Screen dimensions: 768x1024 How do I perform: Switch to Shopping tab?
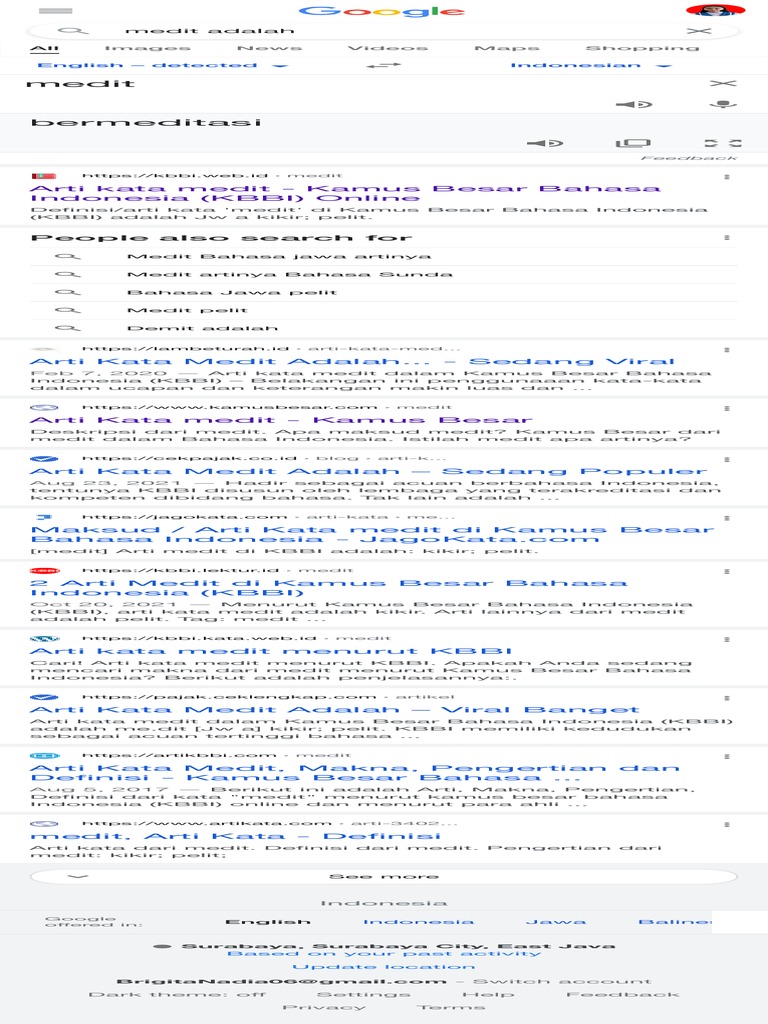(643, 48)
